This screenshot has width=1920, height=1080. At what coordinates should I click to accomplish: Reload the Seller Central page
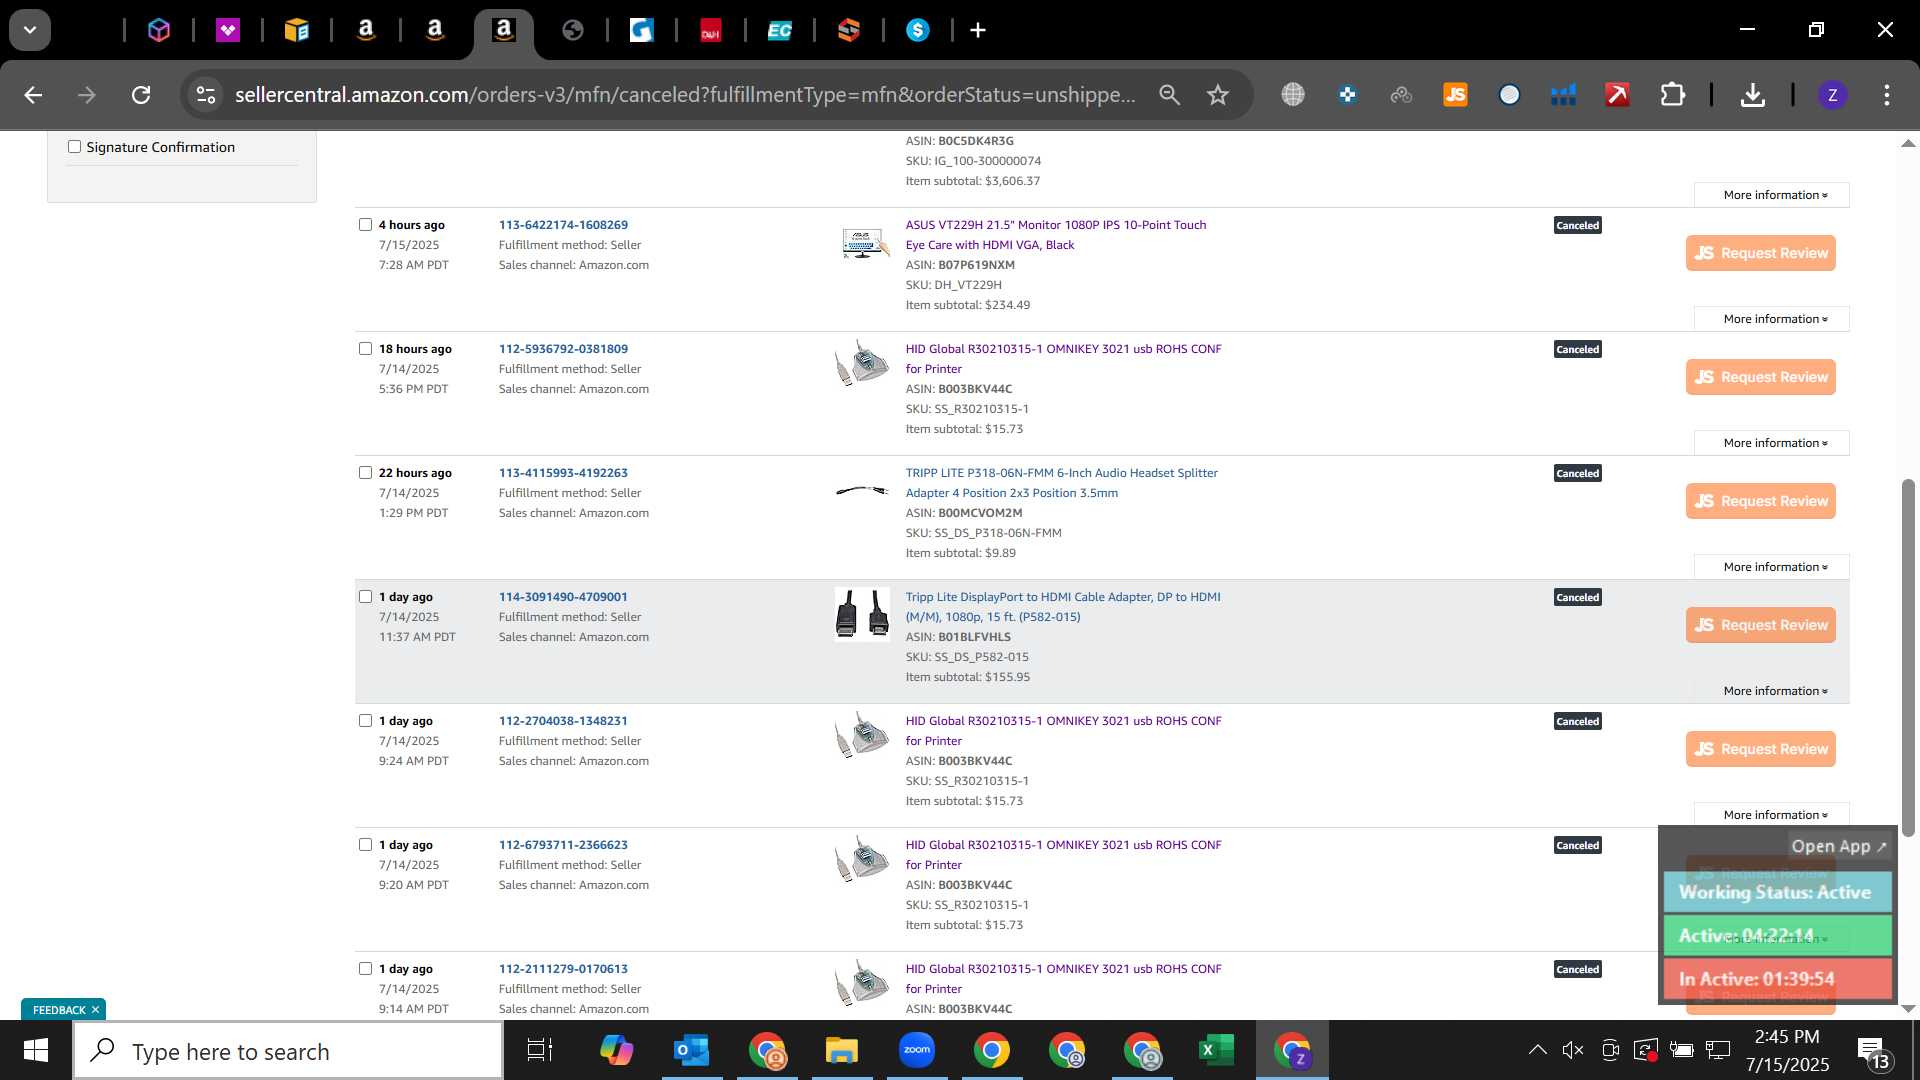point(141,95)
